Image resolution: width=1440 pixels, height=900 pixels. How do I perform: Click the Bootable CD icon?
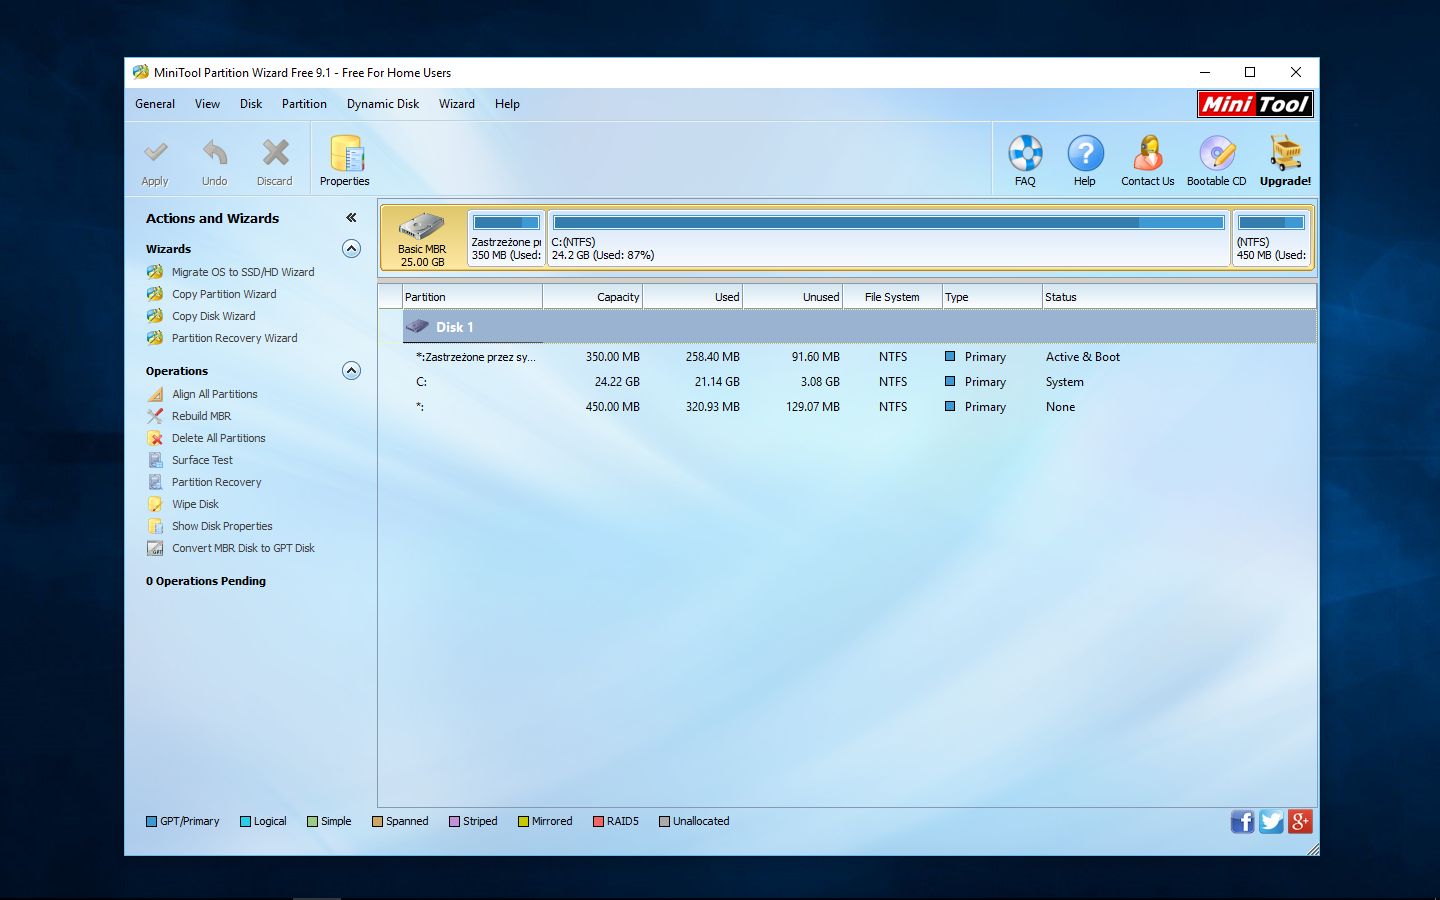pyautogui.click(x=1217, y=154)
